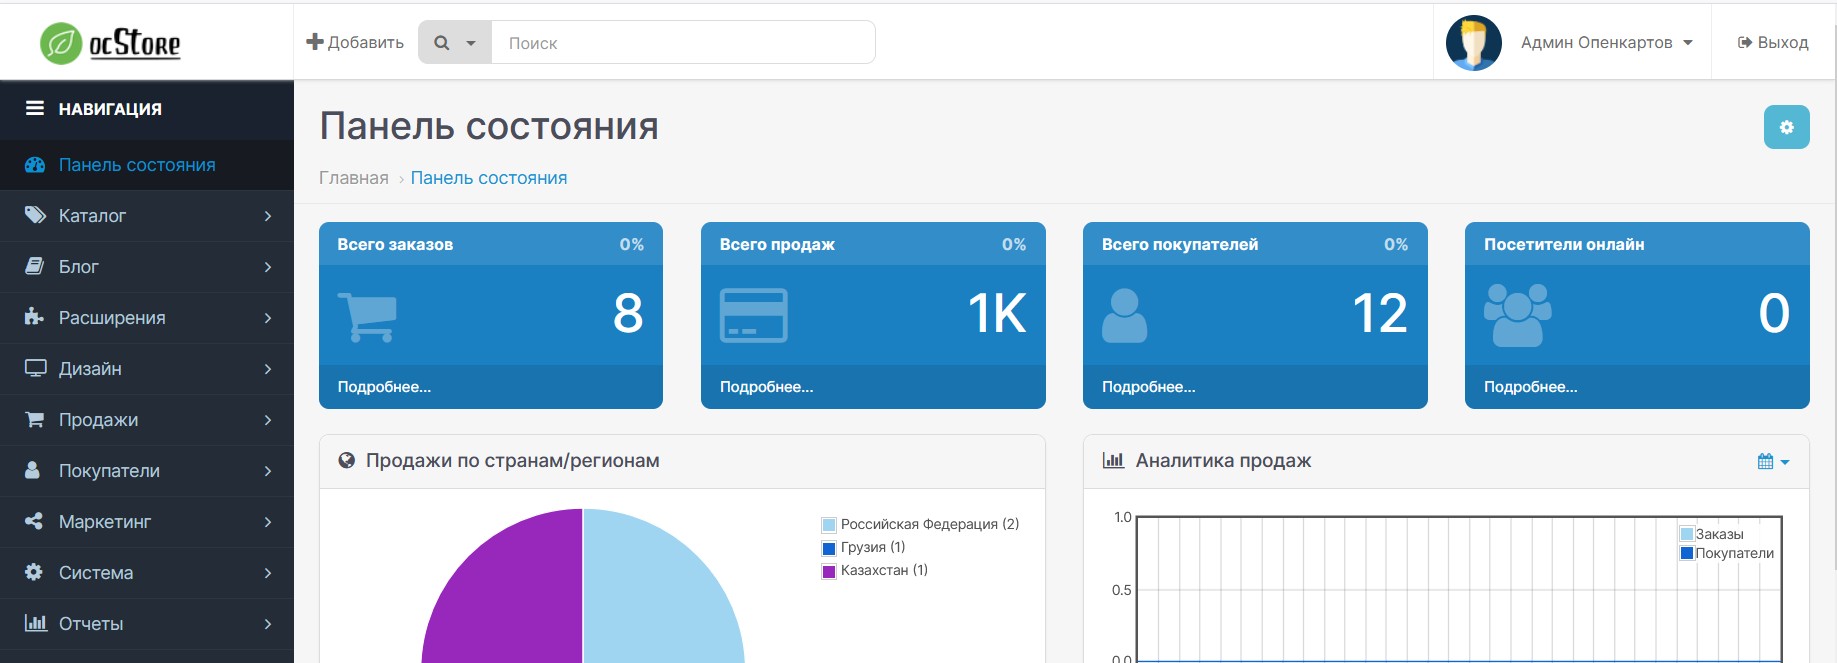This screenshot has width=1837, height=663.
Task: Log out using the Выход link
Action: (x=1773, y=43)
